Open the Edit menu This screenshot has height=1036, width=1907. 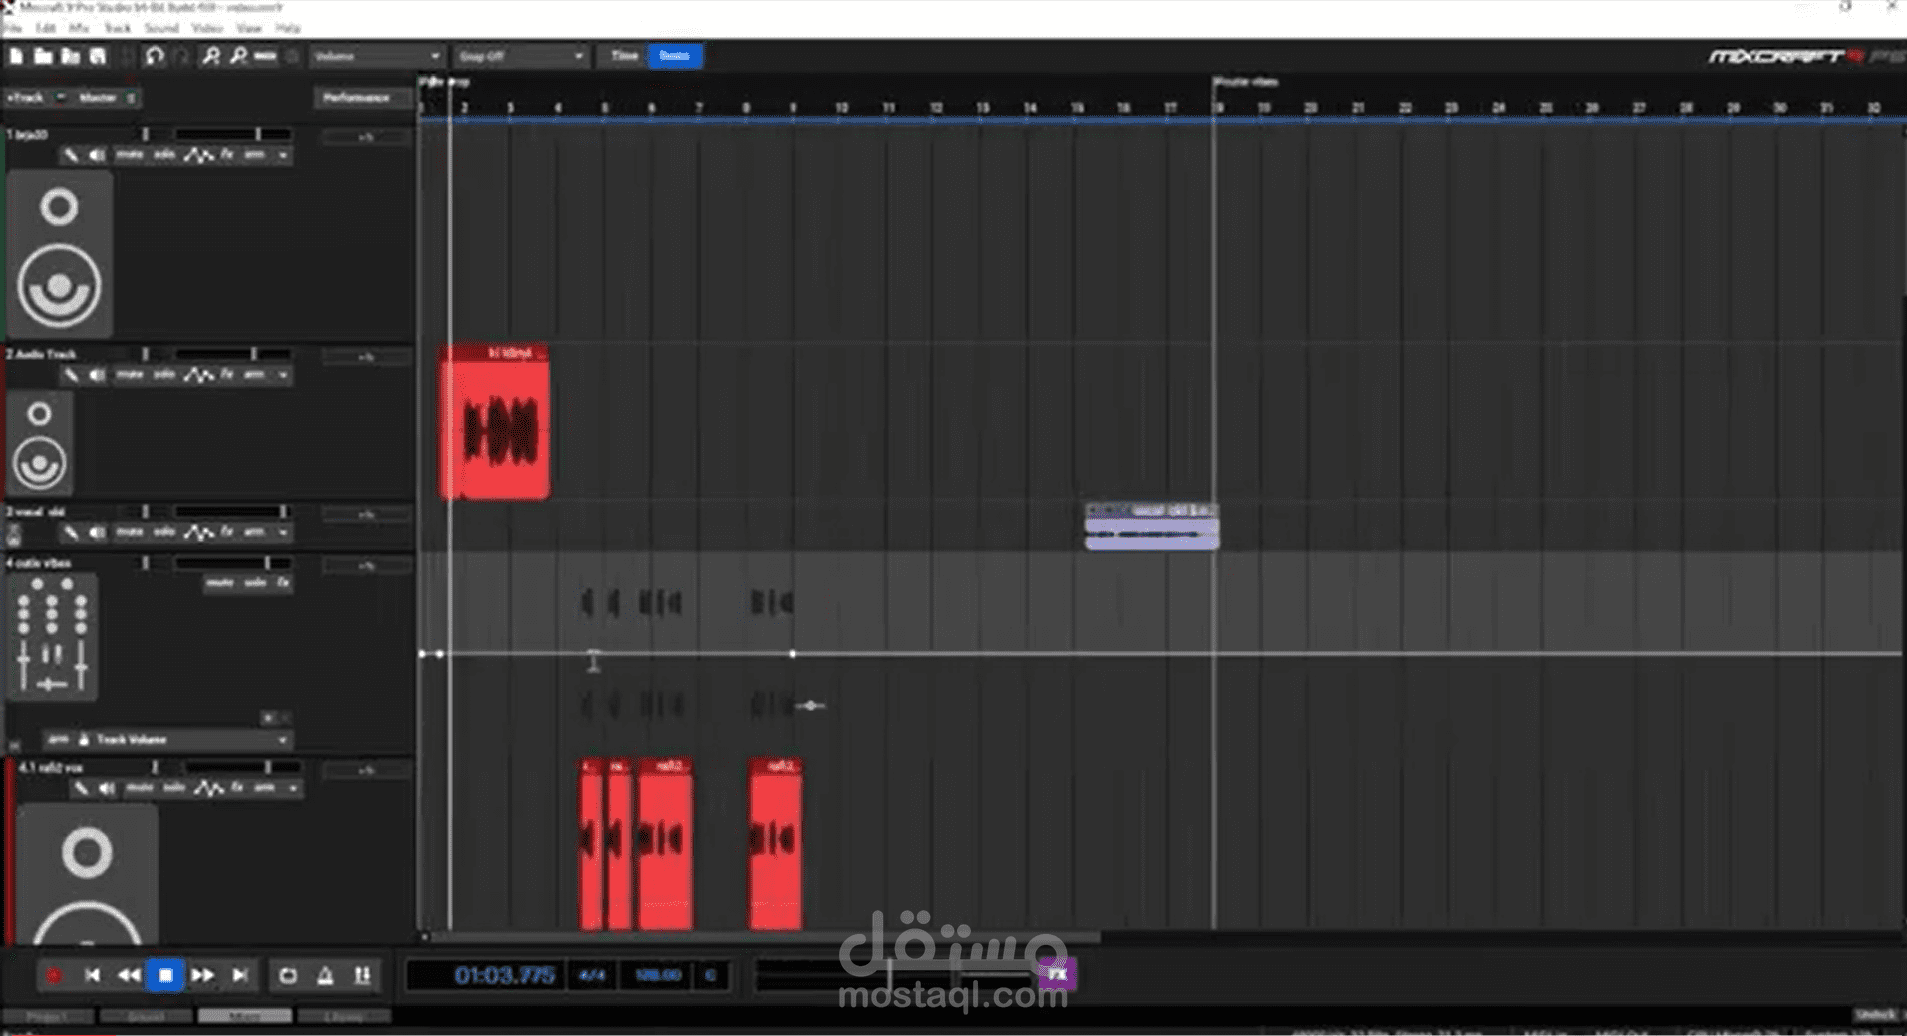pos(45,28)
